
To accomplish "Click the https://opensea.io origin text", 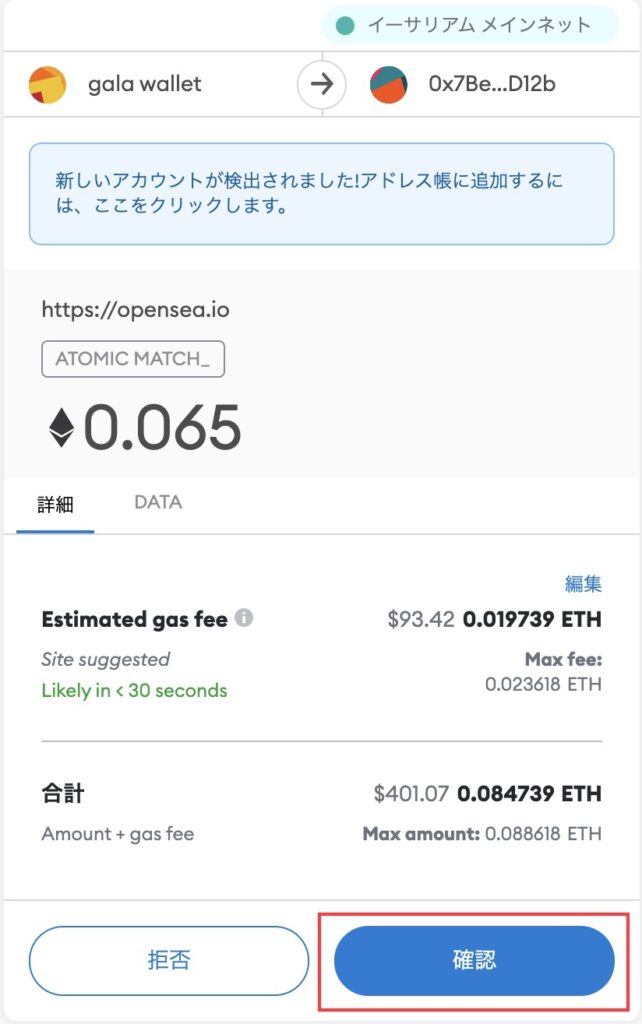I will (135, 309).
